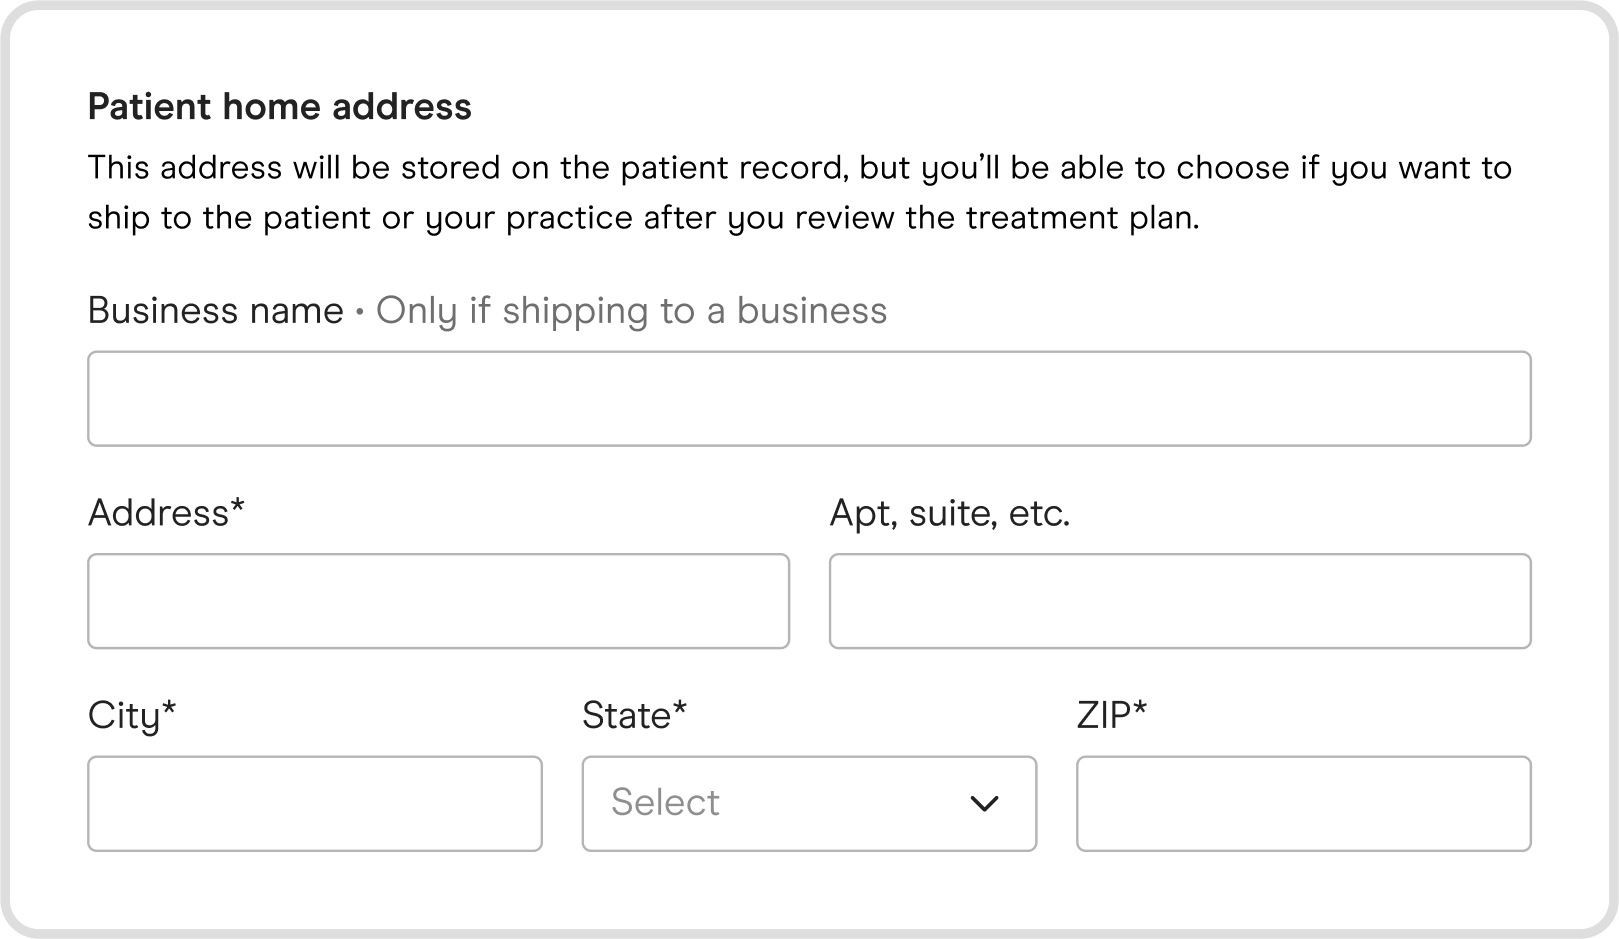Click the Apt, suite, etc. input box
Viewport: 1619px width, 939px height.
[1179, 601]
